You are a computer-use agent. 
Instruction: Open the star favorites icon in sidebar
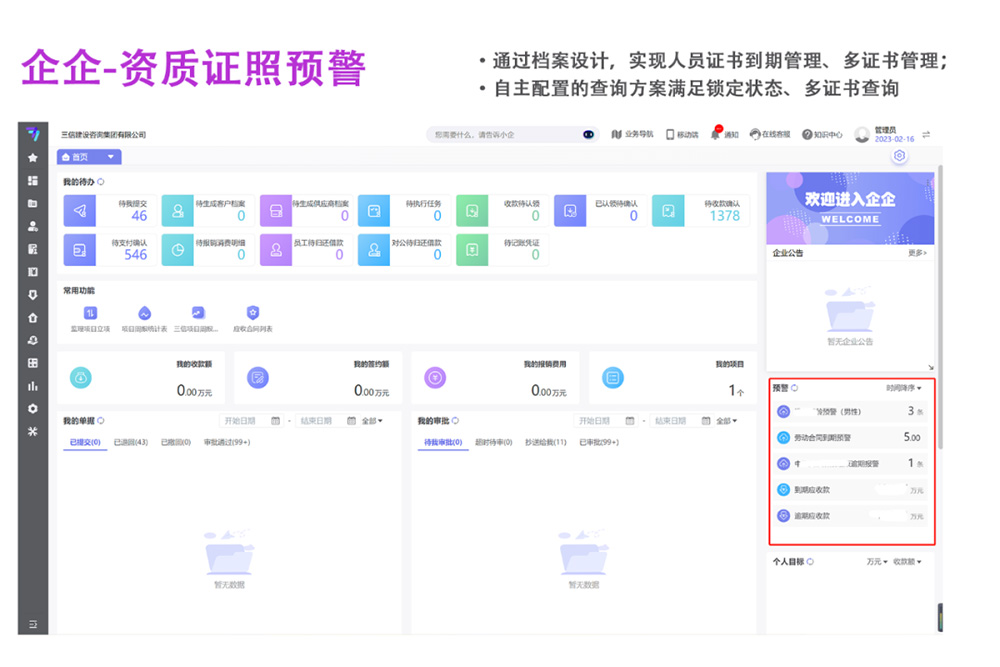point(33,158)
